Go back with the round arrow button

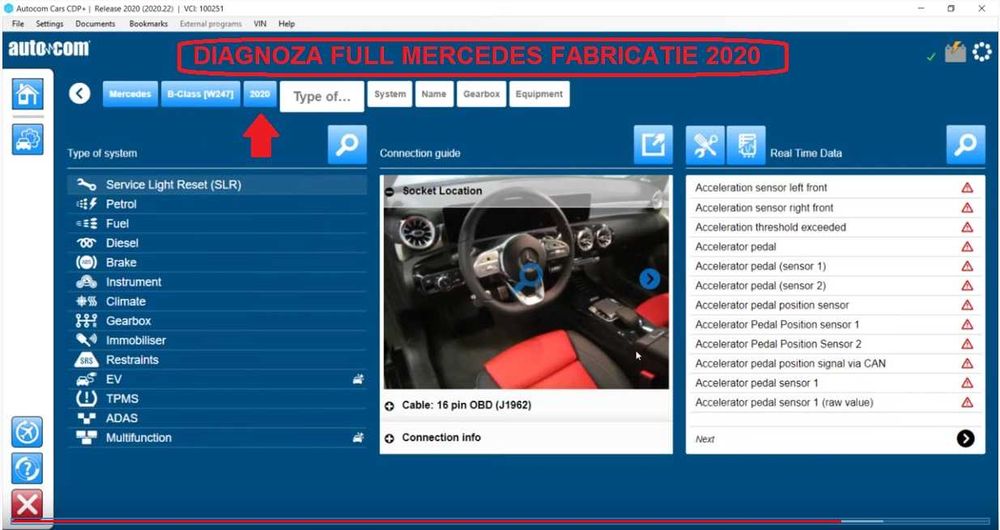click(x=80, y=94)
